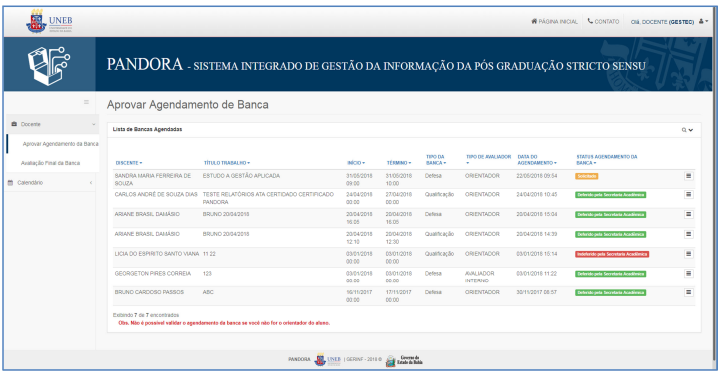720x372 pixels.
Task: Expand the Calendário sidebar menu
Action: pos(51,182)
